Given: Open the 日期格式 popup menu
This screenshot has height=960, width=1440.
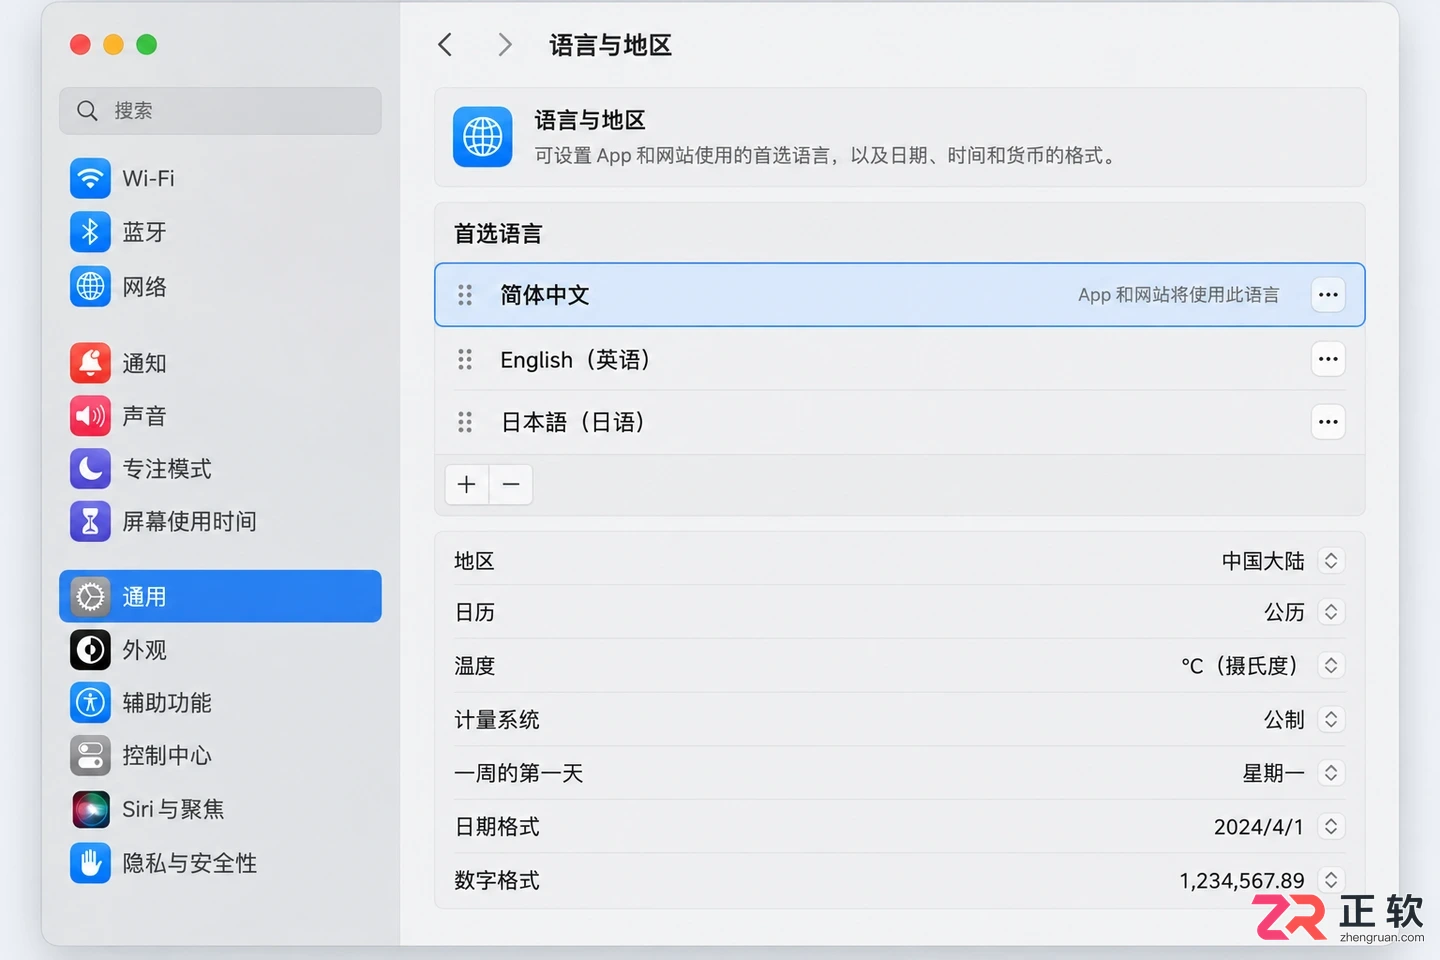Looking at the screenshot, I should [x=1330, y=826].
